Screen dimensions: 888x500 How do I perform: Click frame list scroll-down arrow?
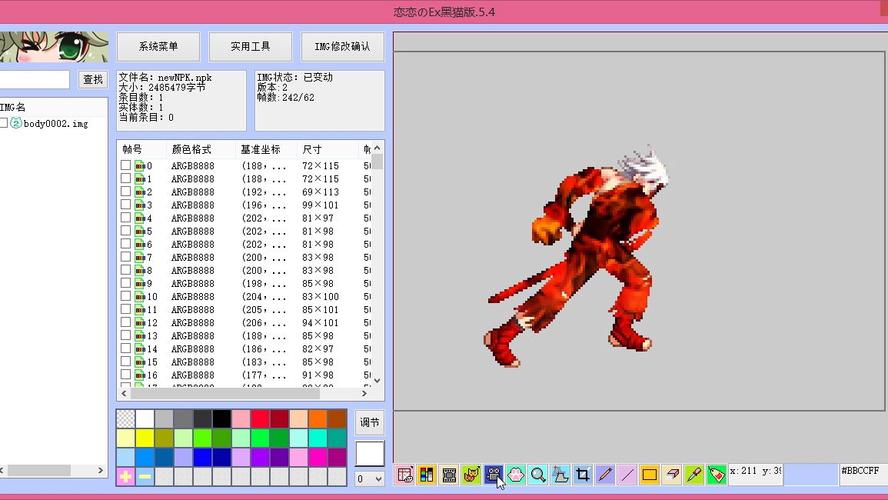point(377,381)
